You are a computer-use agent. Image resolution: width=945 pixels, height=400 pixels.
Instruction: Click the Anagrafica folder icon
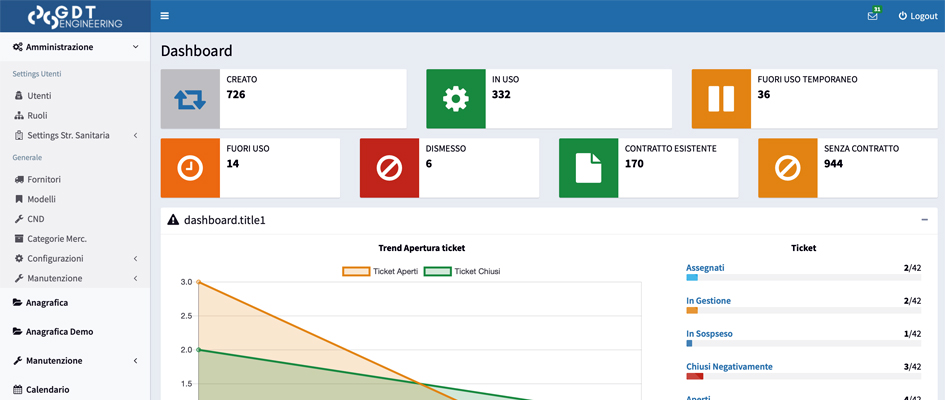[17, 303]
